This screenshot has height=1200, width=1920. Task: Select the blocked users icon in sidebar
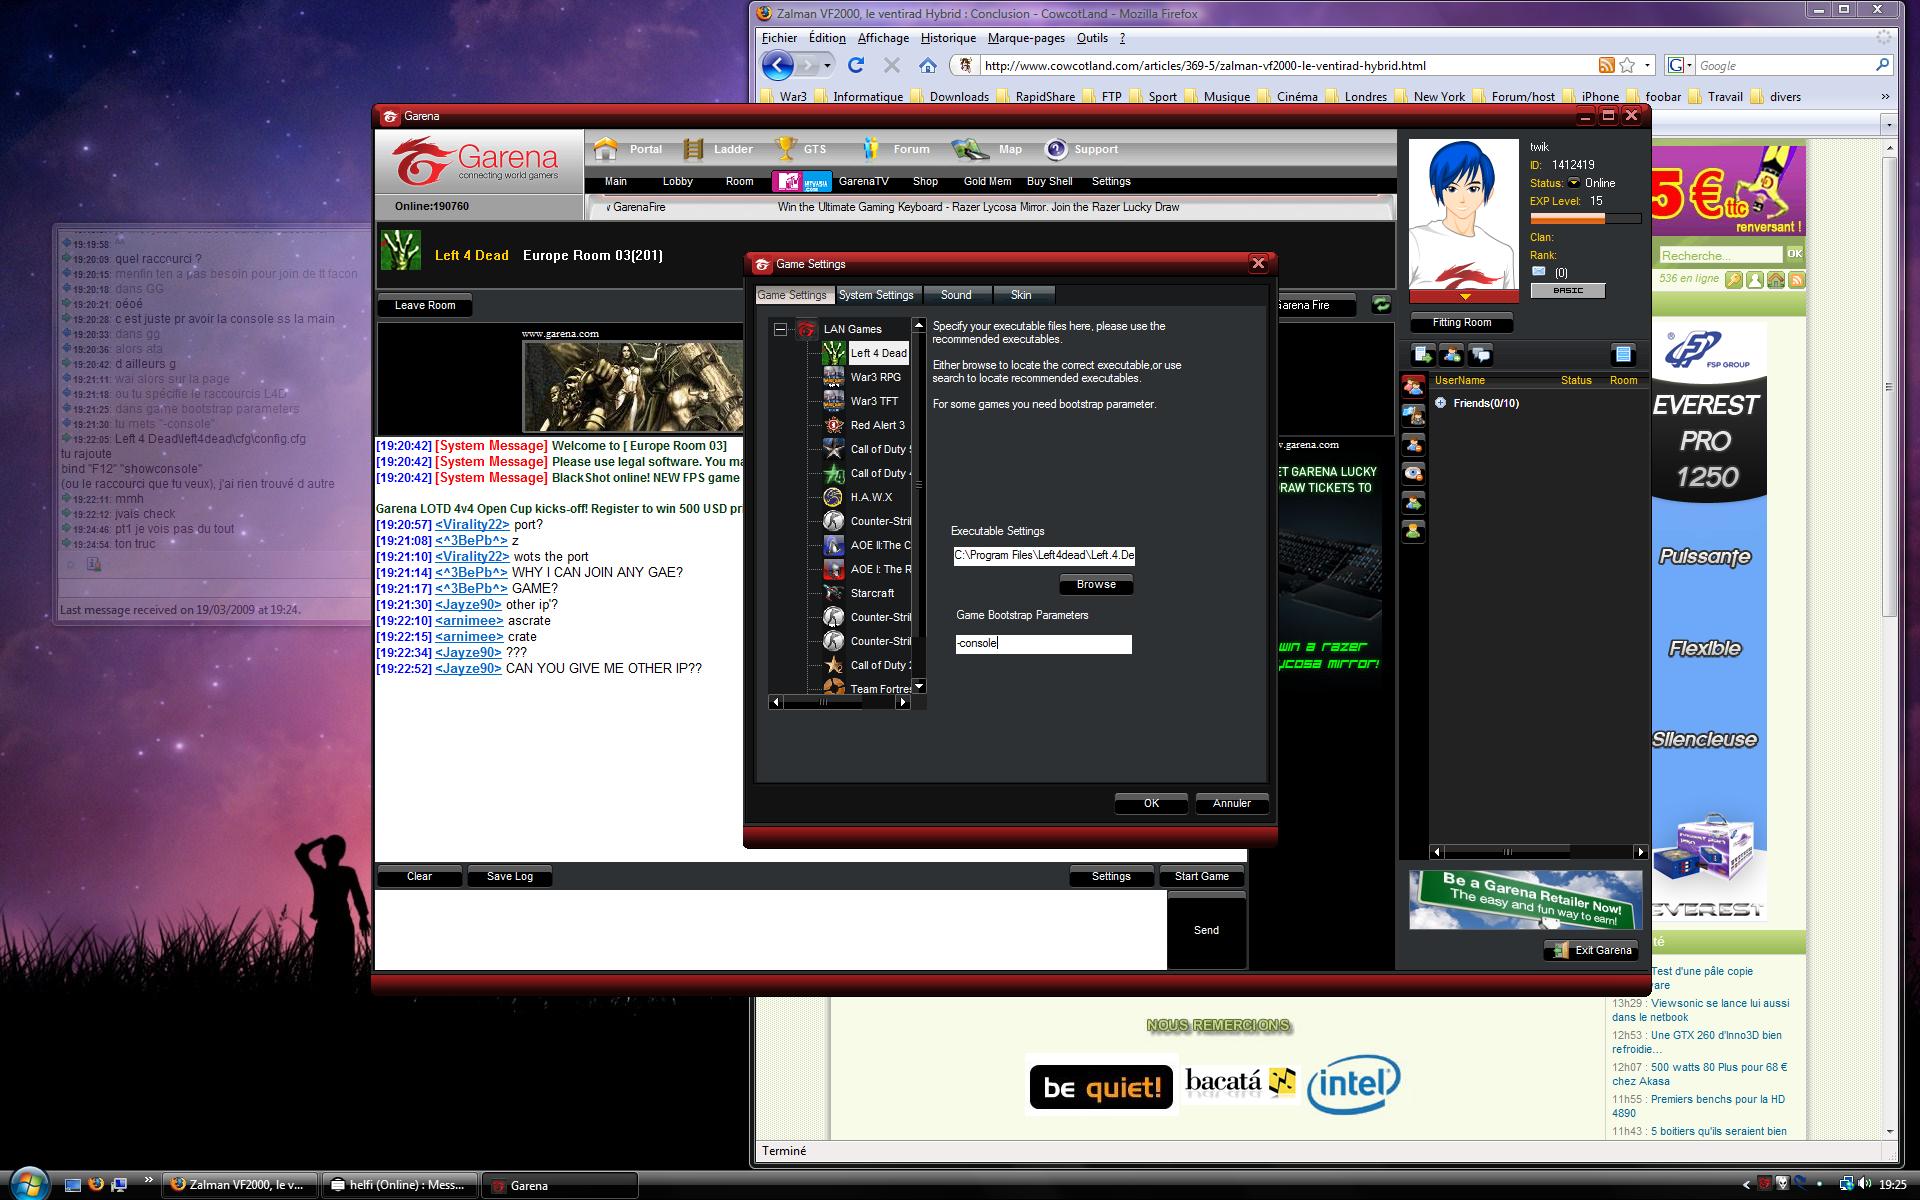click(x=1413, y=444)
